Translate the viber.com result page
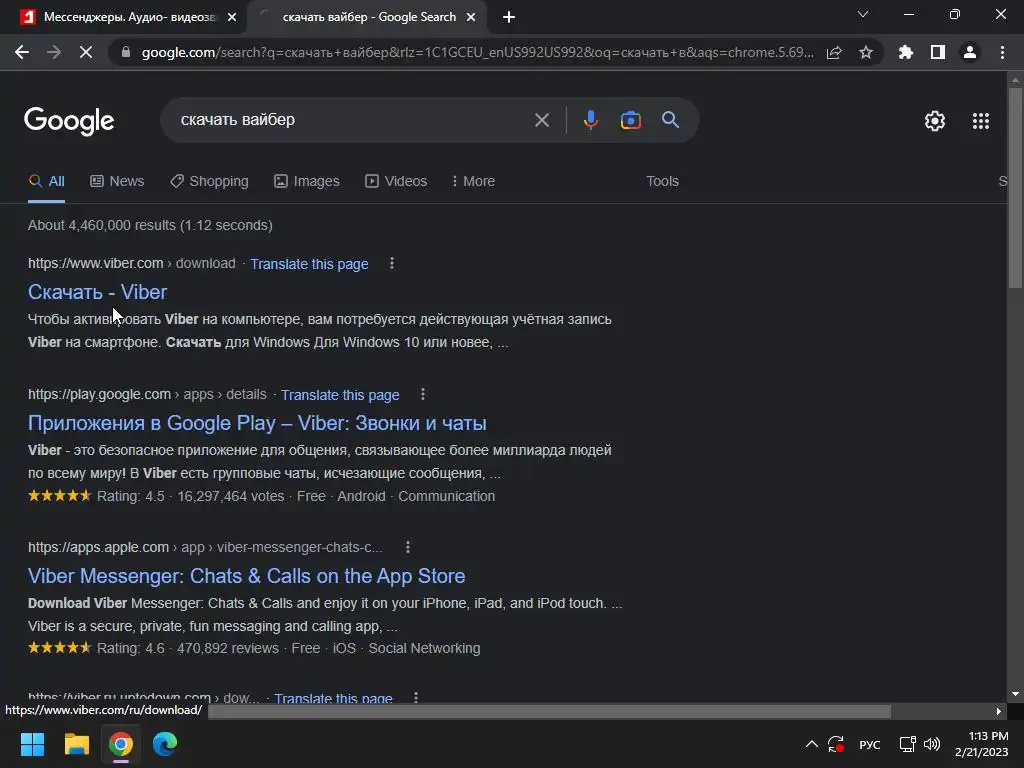Viewport: 1024px width, 768px height. [x=309, y=264]
